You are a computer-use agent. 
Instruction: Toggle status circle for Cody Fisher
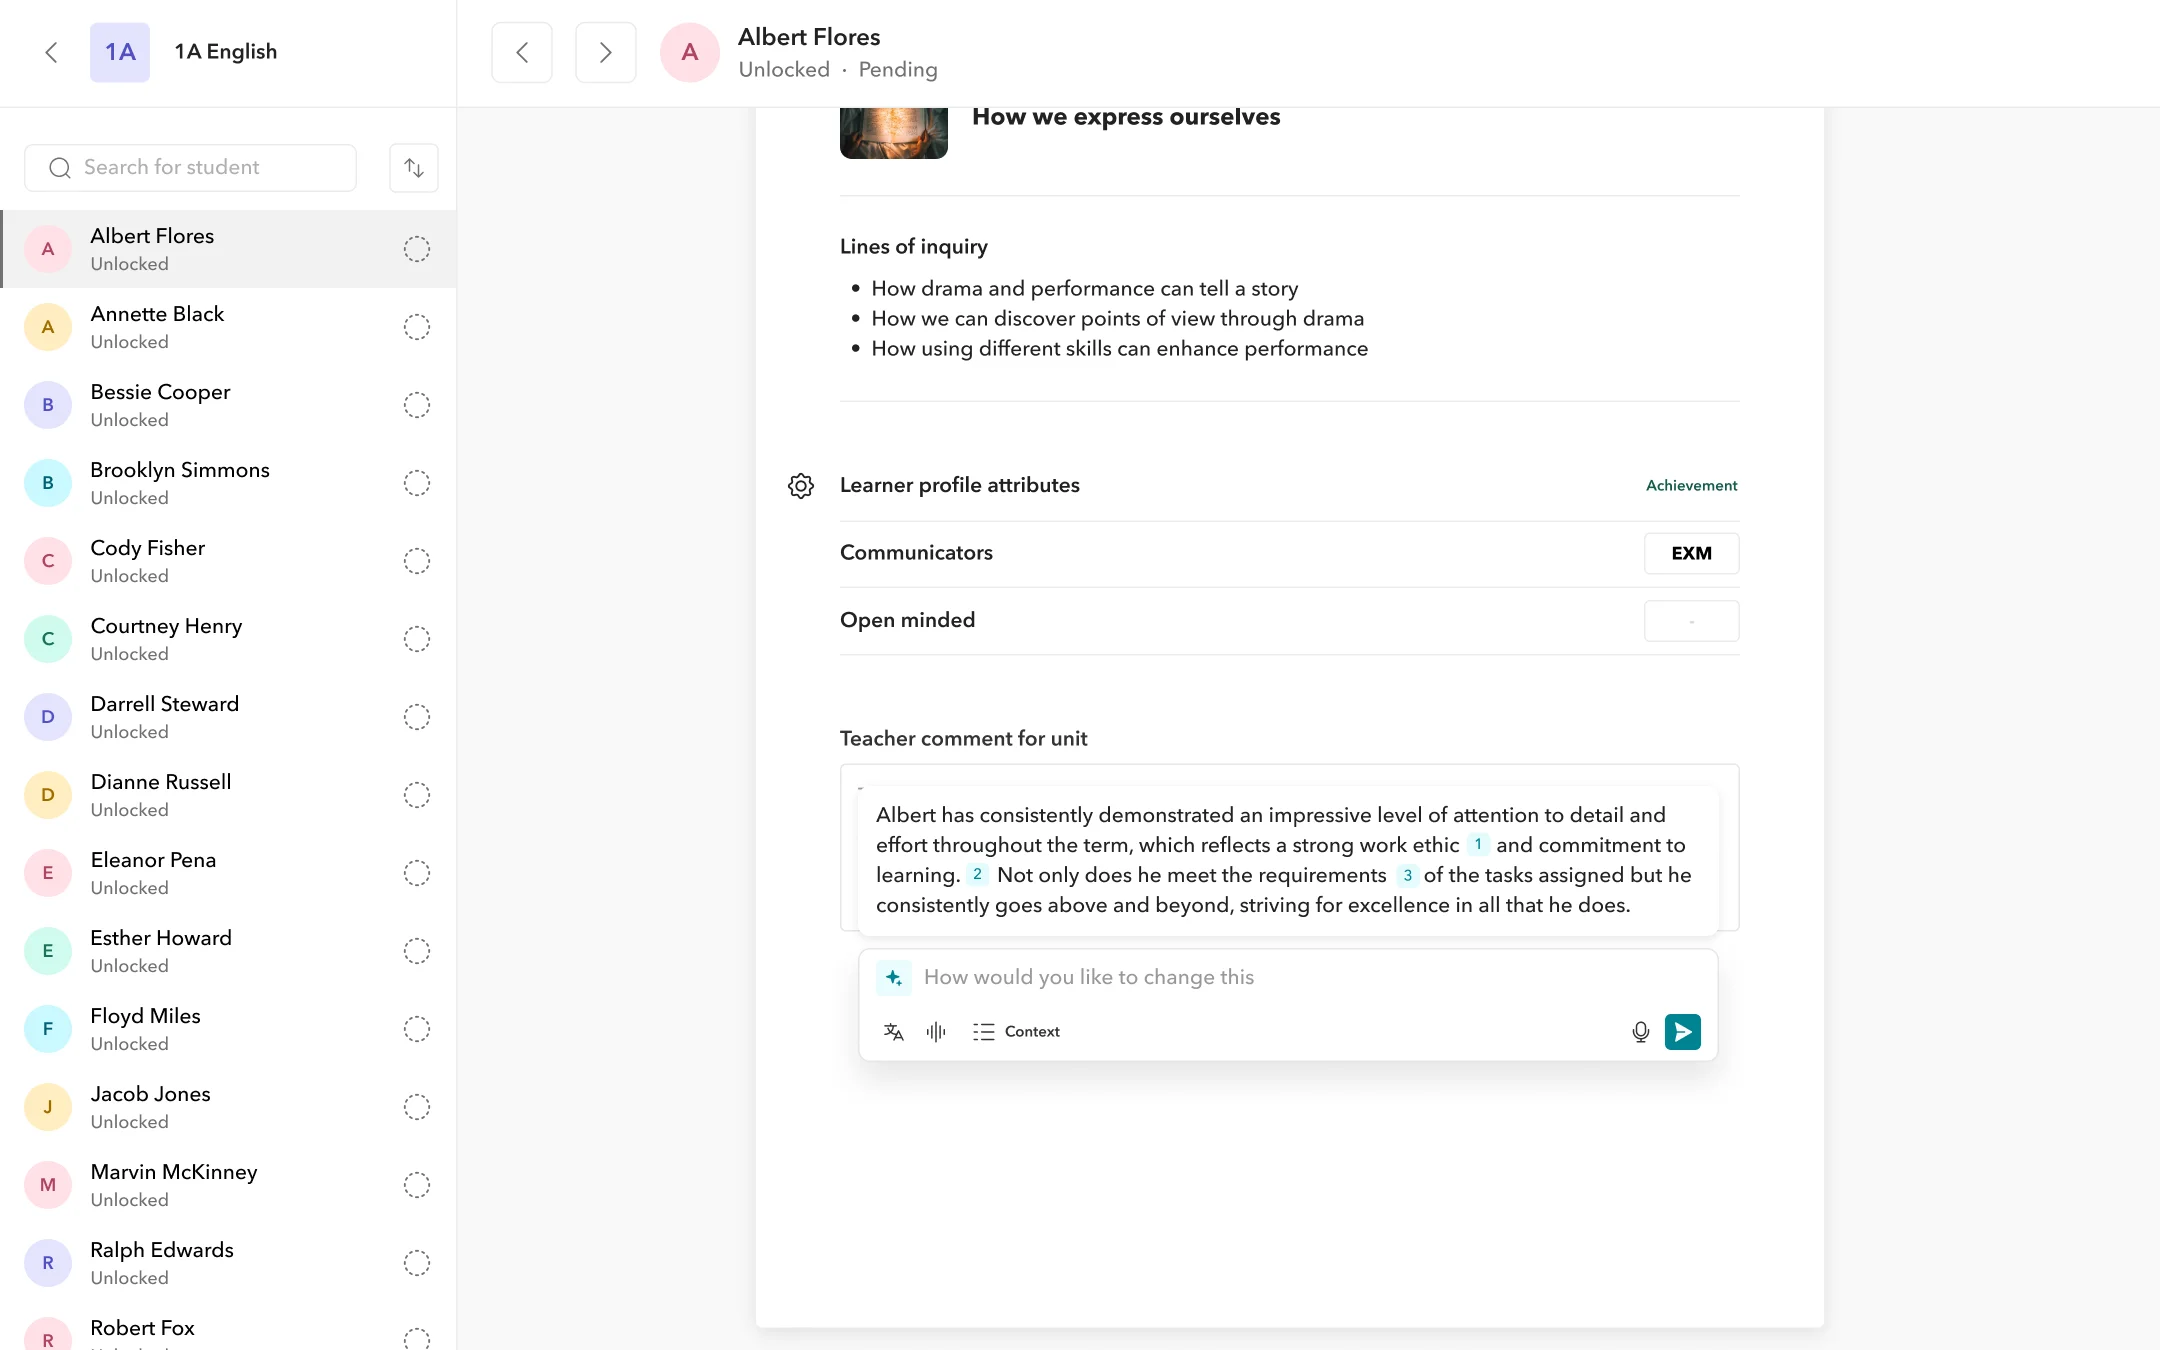(417, 561)
